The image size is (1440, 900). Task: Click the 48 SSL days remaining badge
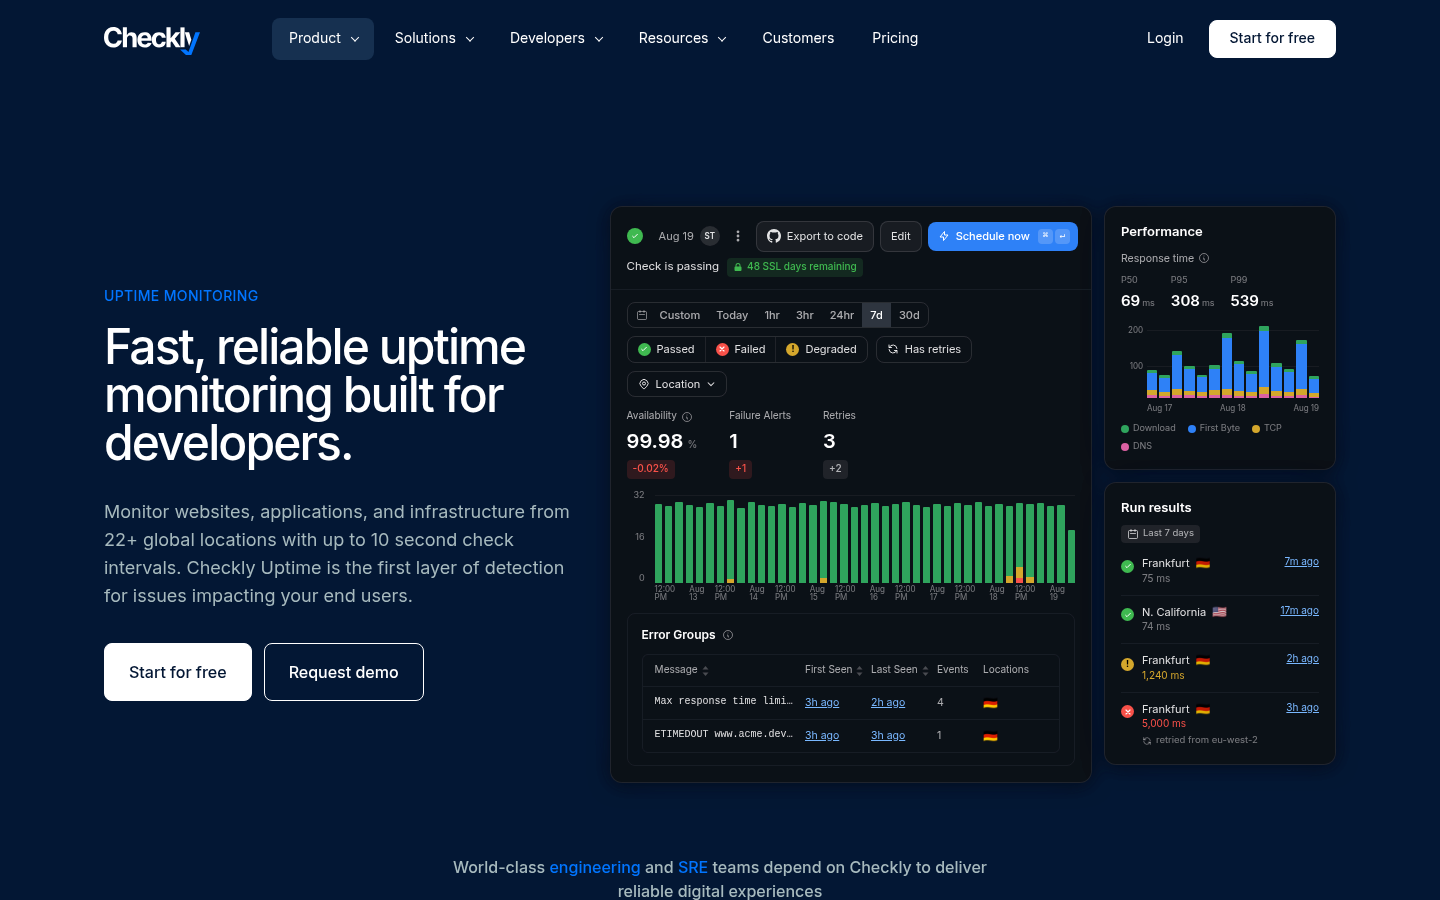[x=795, y=267]
